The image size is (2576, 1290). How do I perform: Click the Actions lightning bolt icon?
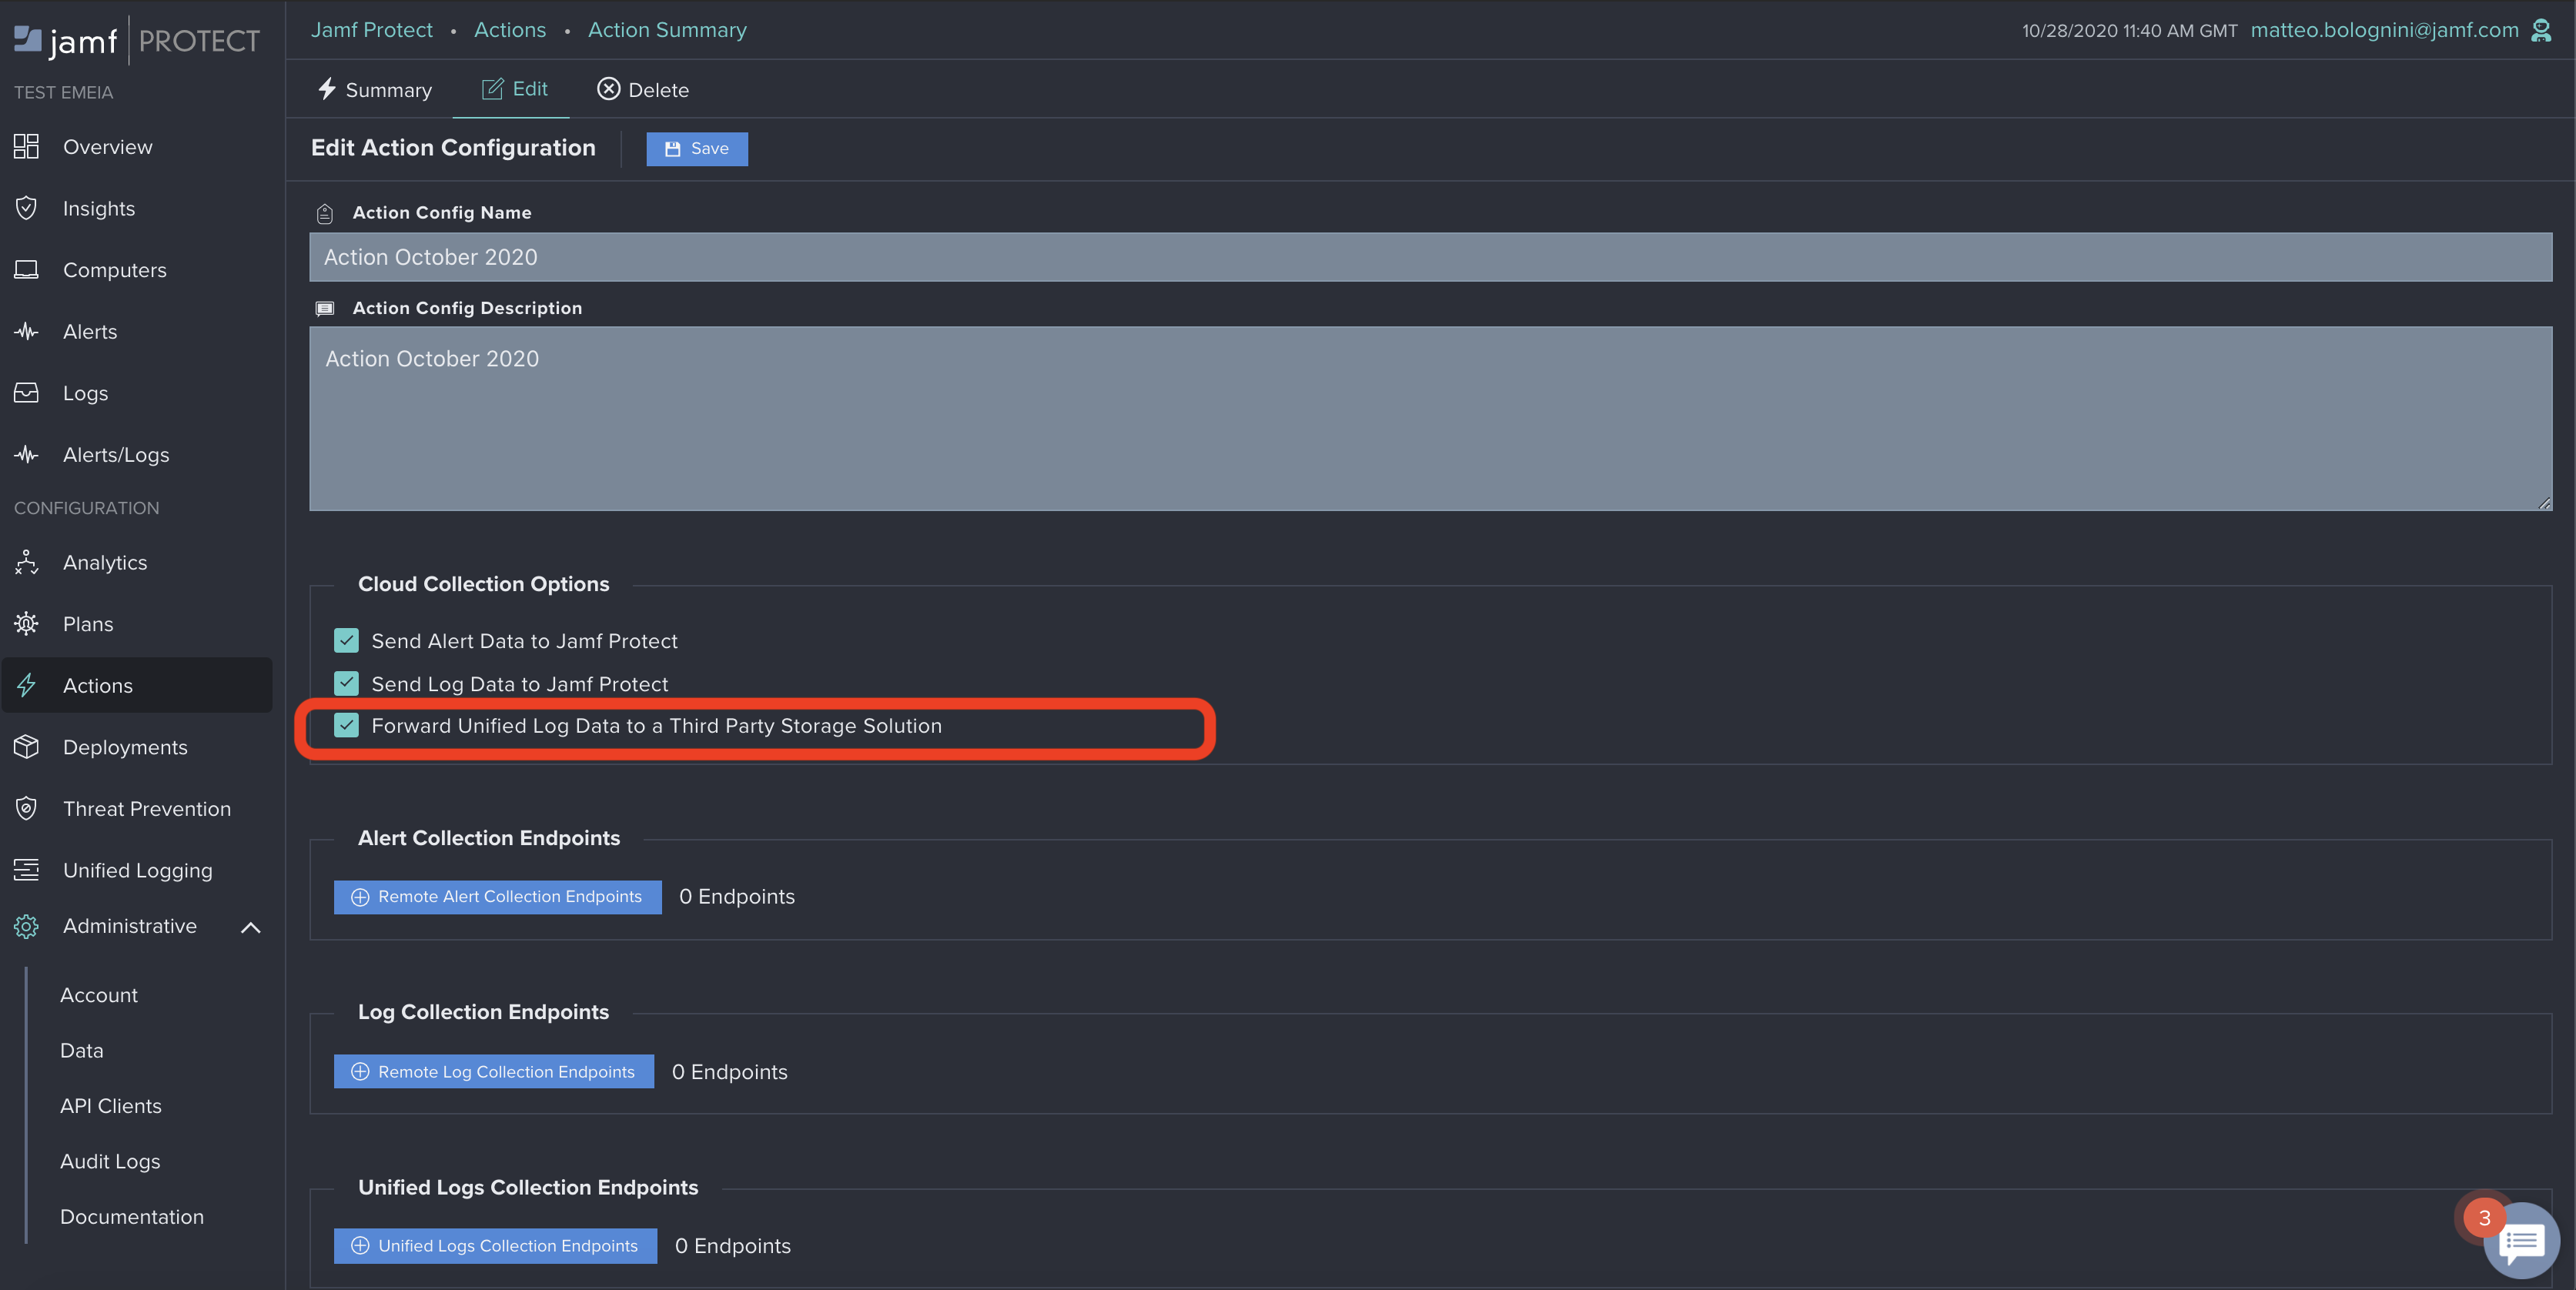coord(26,685)
